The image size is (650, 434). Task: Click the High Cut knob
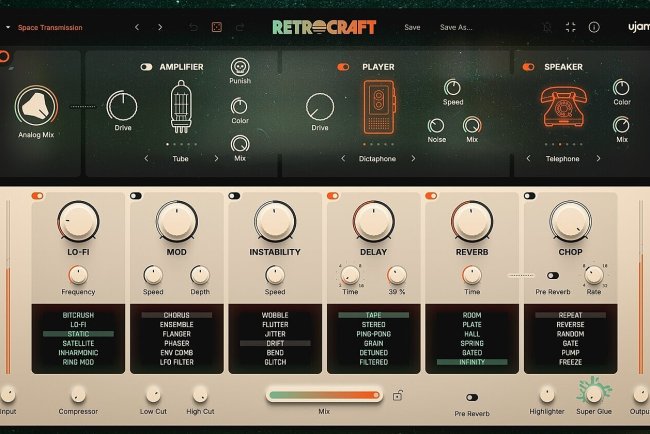[x=200, y=395]
